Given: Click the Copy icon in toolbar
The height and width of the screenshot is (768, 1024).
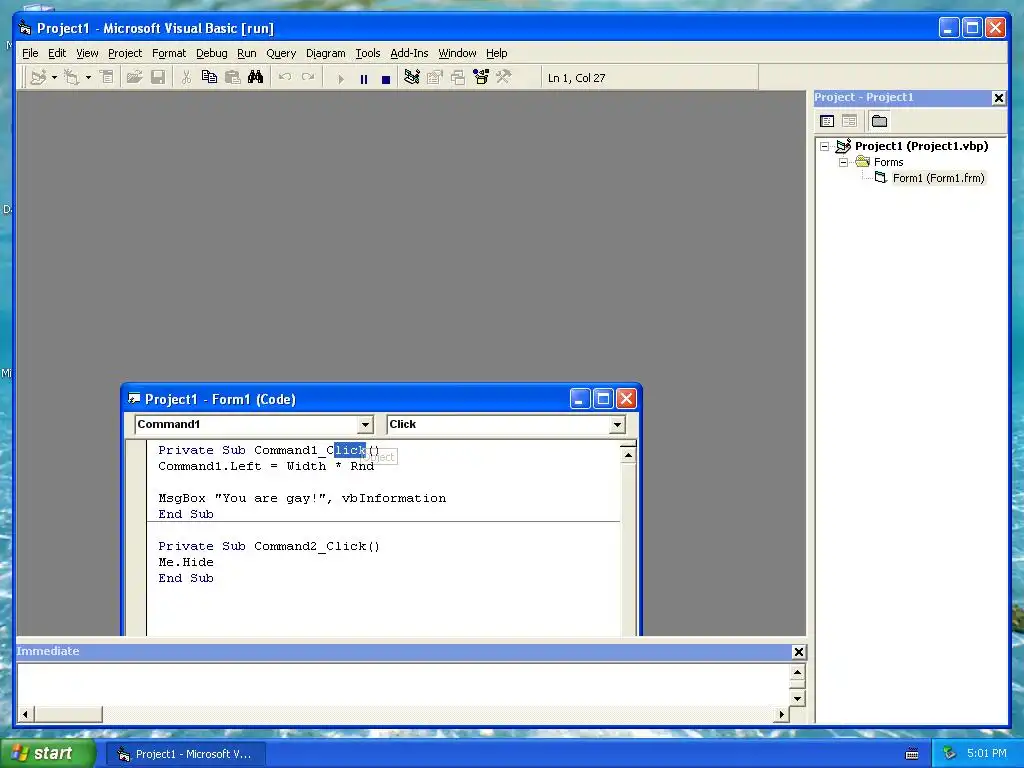Looking at the screenshot, I should click(x=209, y=78).
